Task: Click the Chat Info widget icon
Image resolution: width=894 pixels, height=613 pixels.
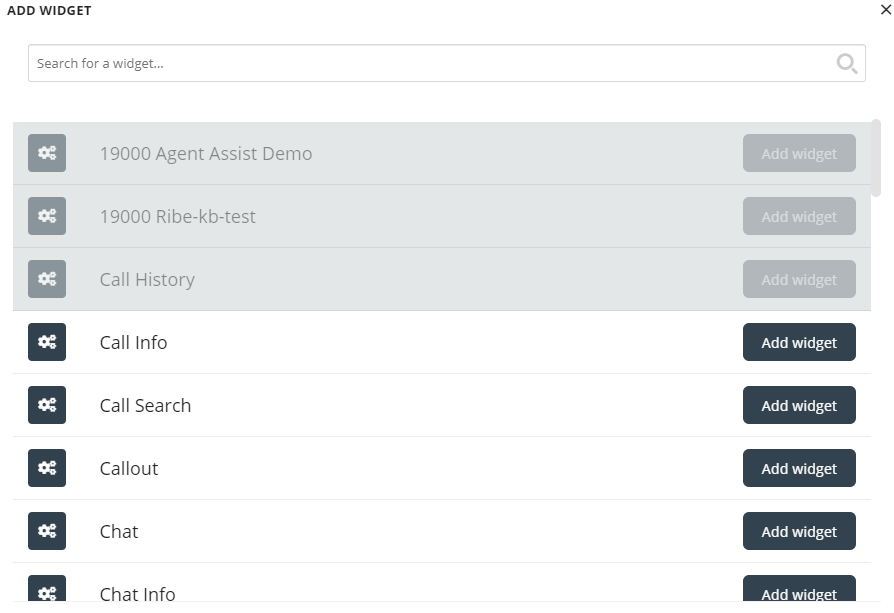Action: click(x=47, y=590)
